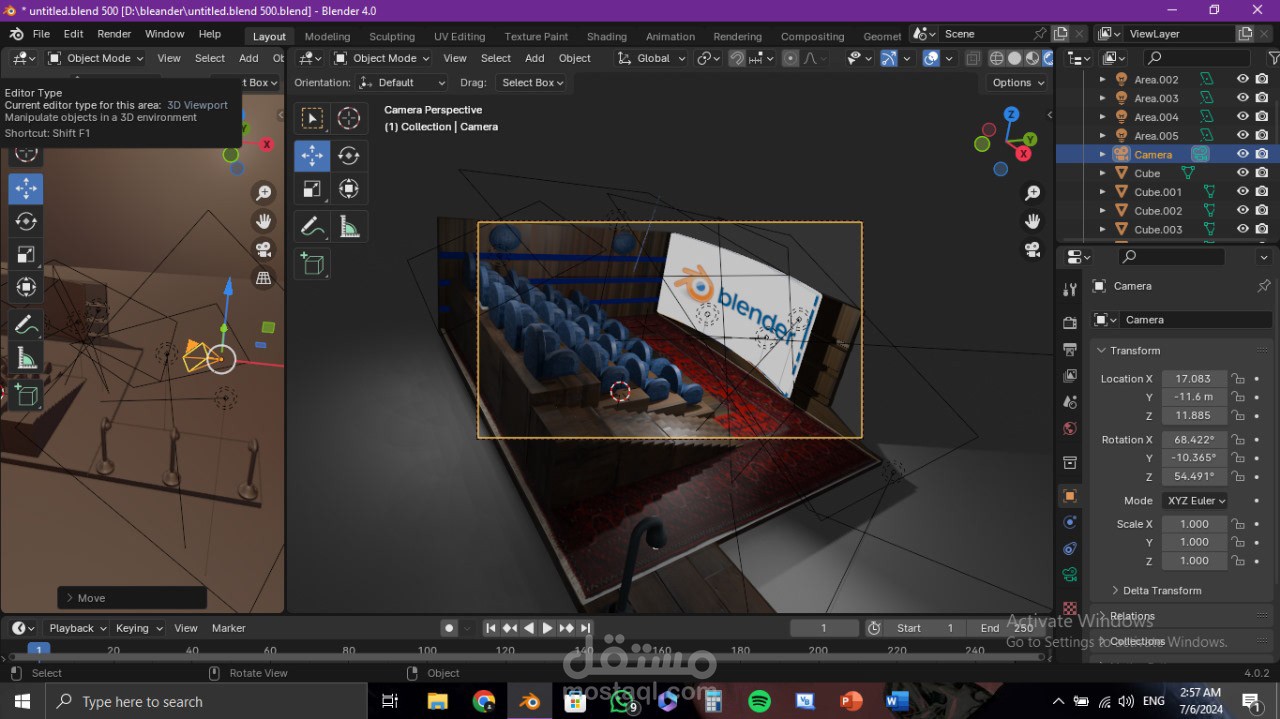Open the World properties tab
The height and width of the screenshot is (719, 1280).
1070,429
